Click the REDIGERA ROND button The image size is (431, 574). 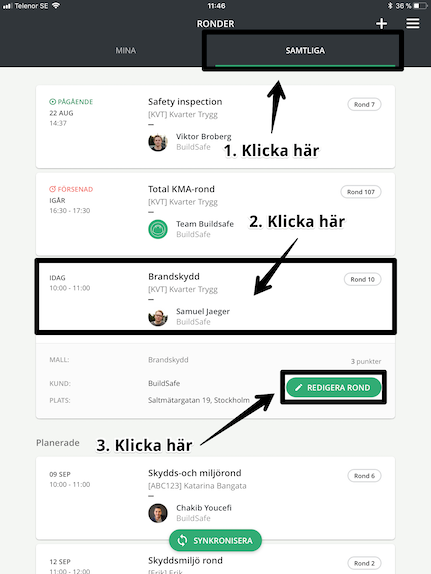pos(334,387)
